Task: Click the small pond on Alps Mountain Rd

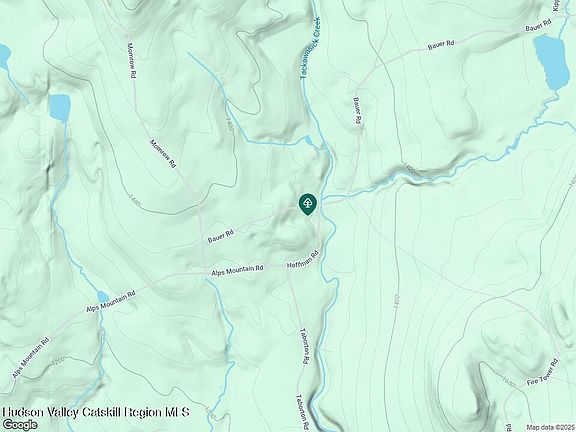Action: coord(102,297)
